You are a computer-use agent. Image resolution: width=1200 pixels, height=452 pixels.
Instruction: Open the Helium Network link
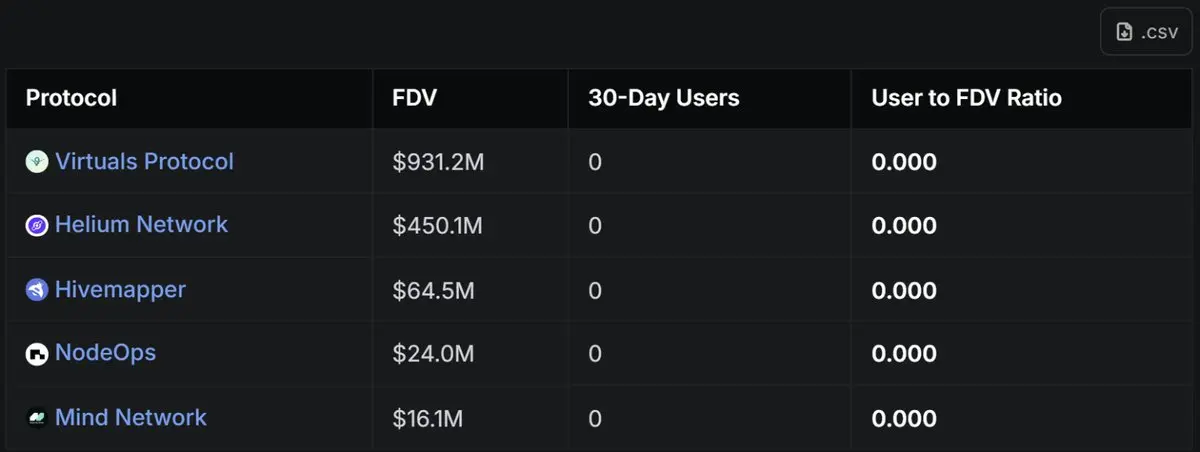[141, 225]
